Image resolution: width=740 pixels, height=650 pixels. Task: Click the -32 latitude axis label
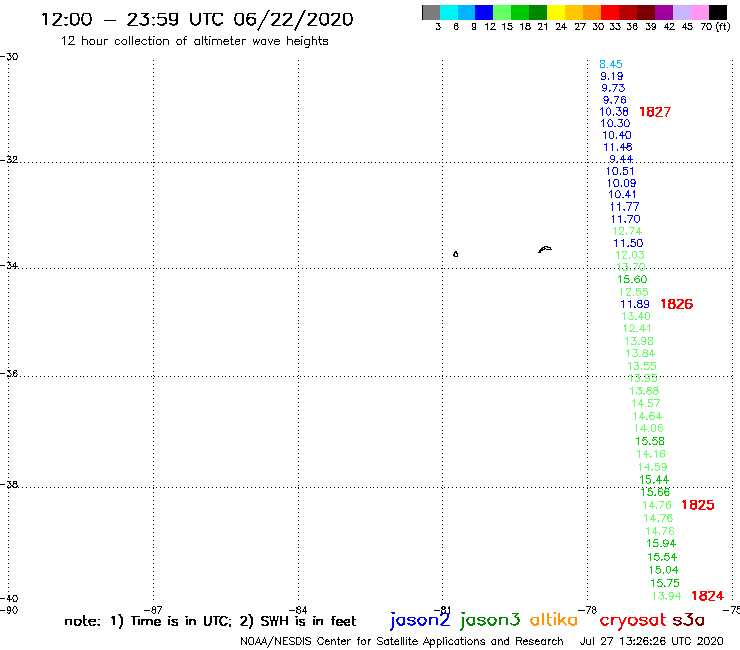coord(9,159)
